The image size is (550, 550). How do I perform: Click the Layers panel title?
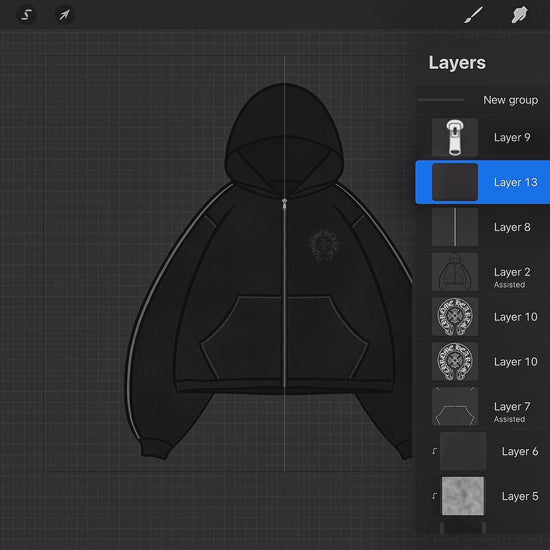click(457, 63)
